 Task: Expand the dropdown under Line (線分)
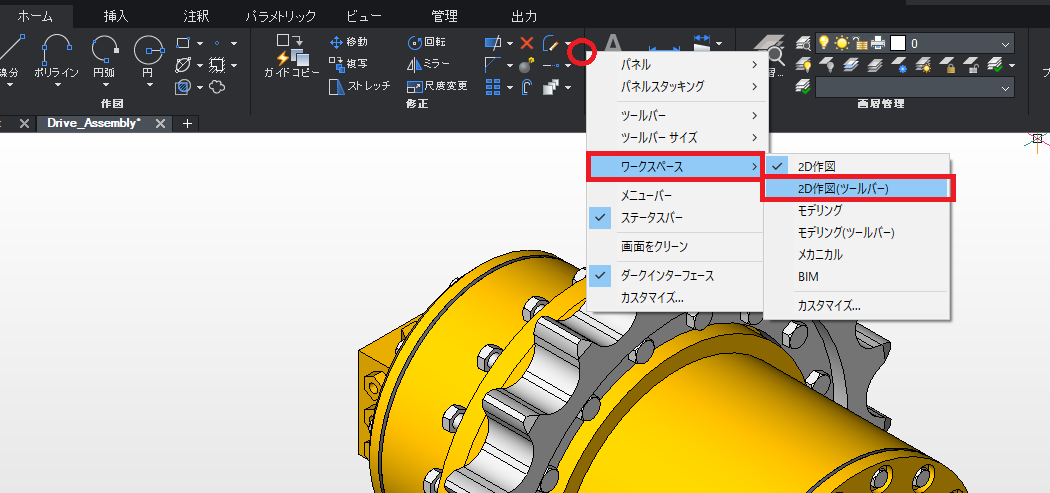click(9, 85)
